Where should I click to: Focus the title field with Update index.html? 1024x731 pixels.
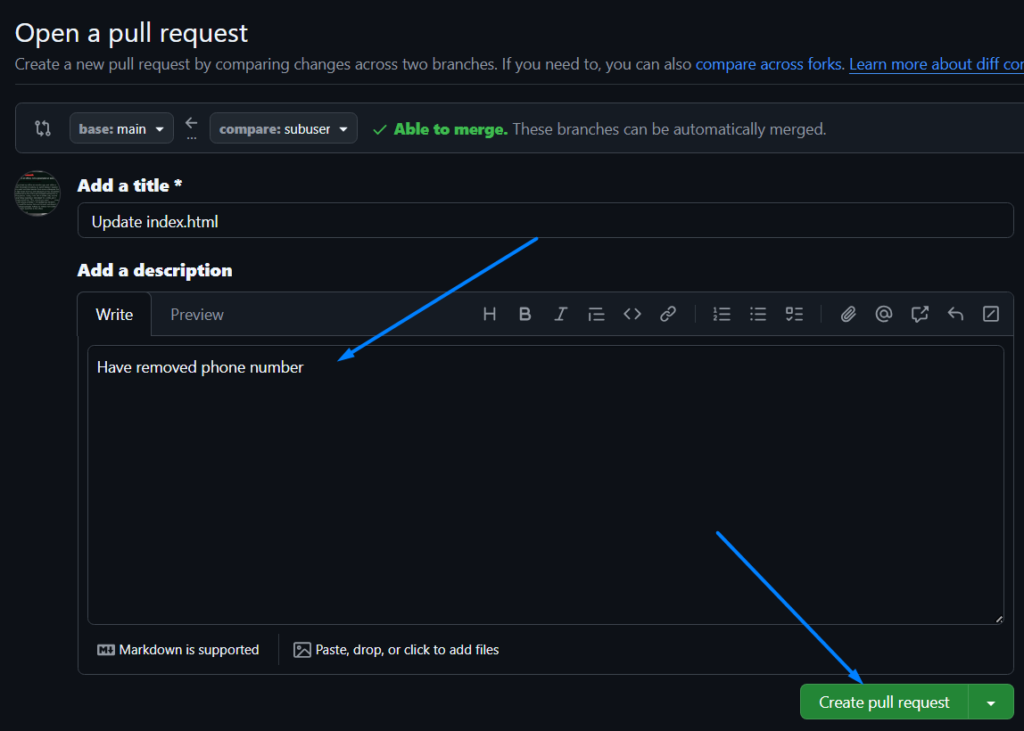pos(545,221)
